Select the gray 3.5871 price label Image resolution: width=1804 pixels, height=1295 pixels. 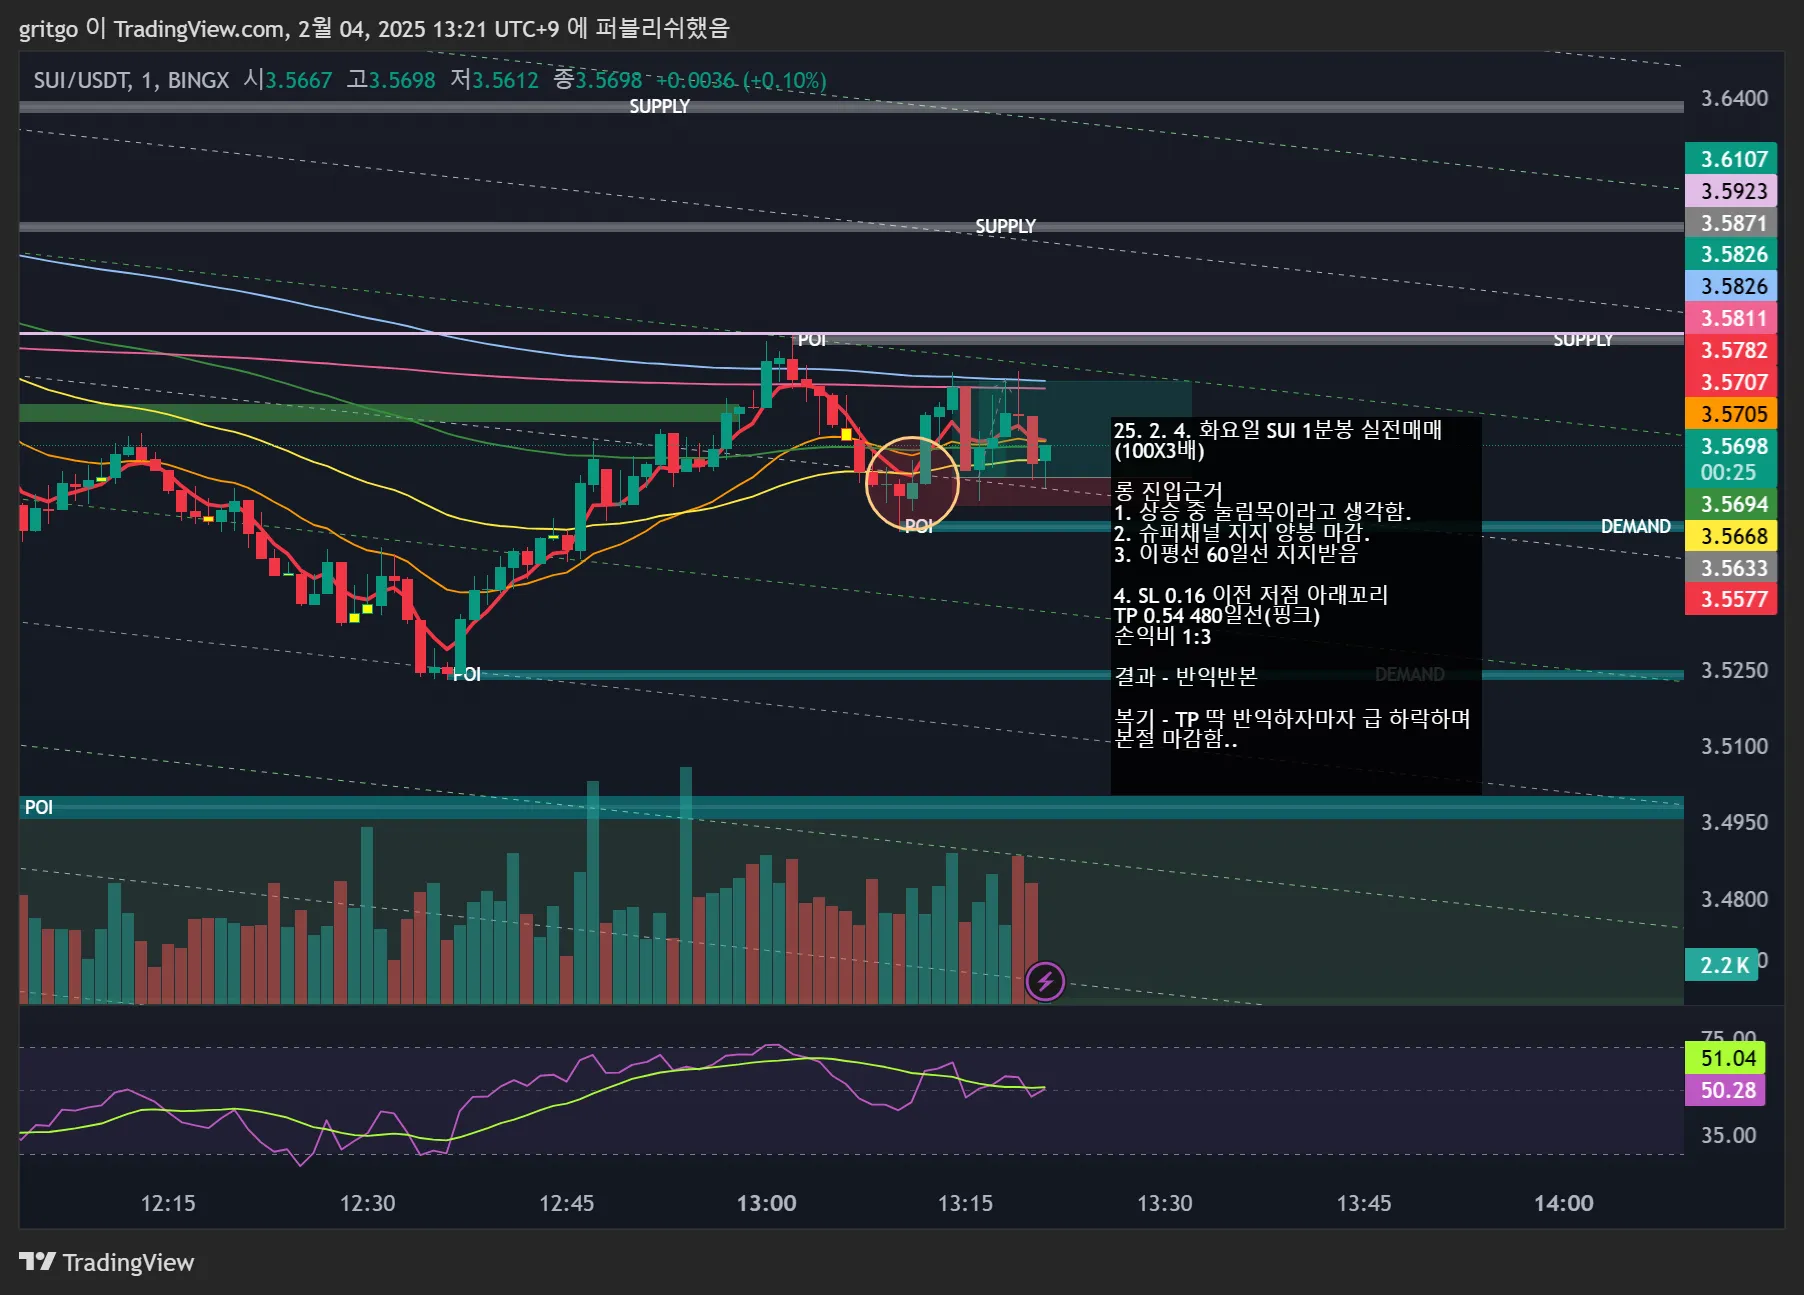pyautogui.click(x=1731, y=223)
